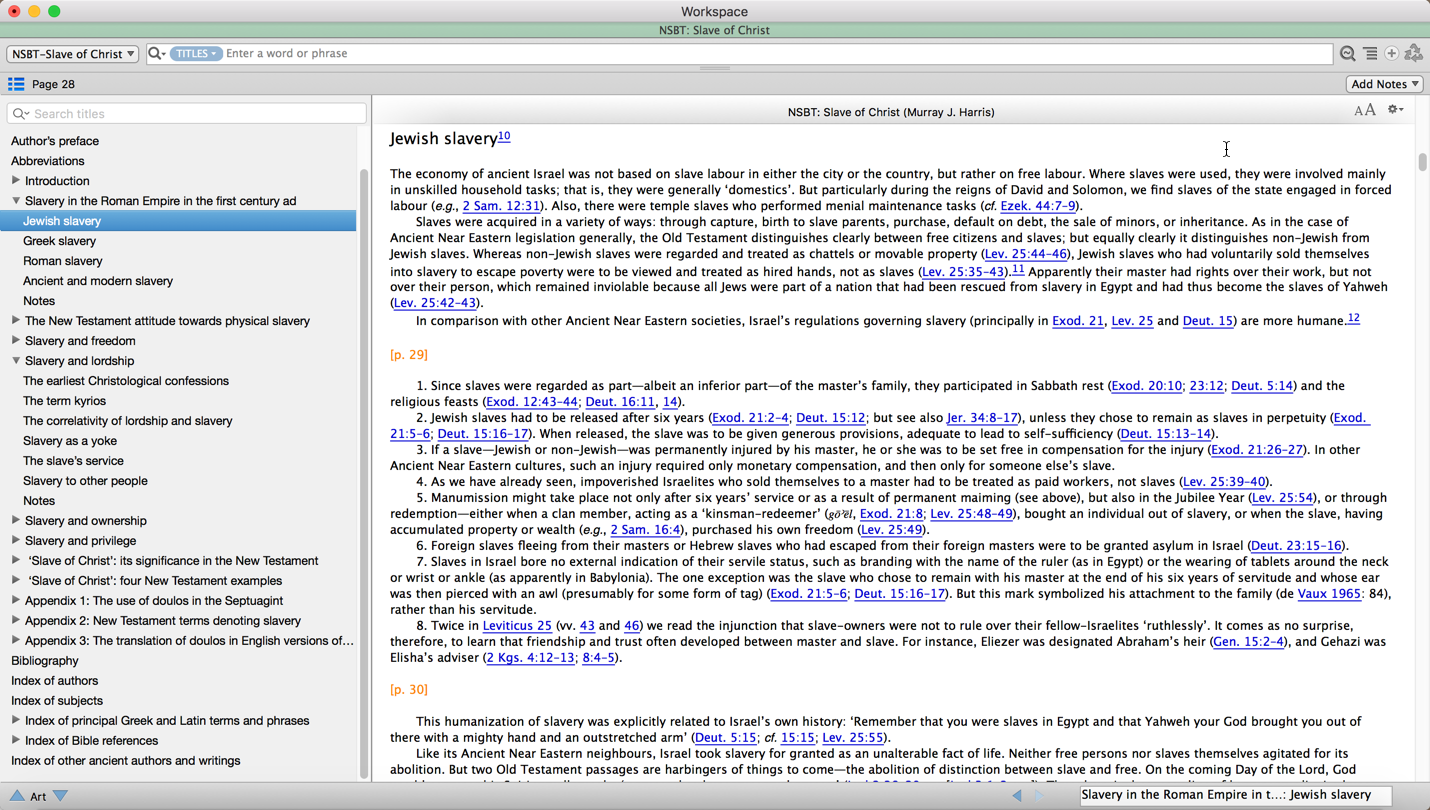This screenshot has height=810, width=1430.
Task: Click the Search titles field
Action: coord(186,114)
